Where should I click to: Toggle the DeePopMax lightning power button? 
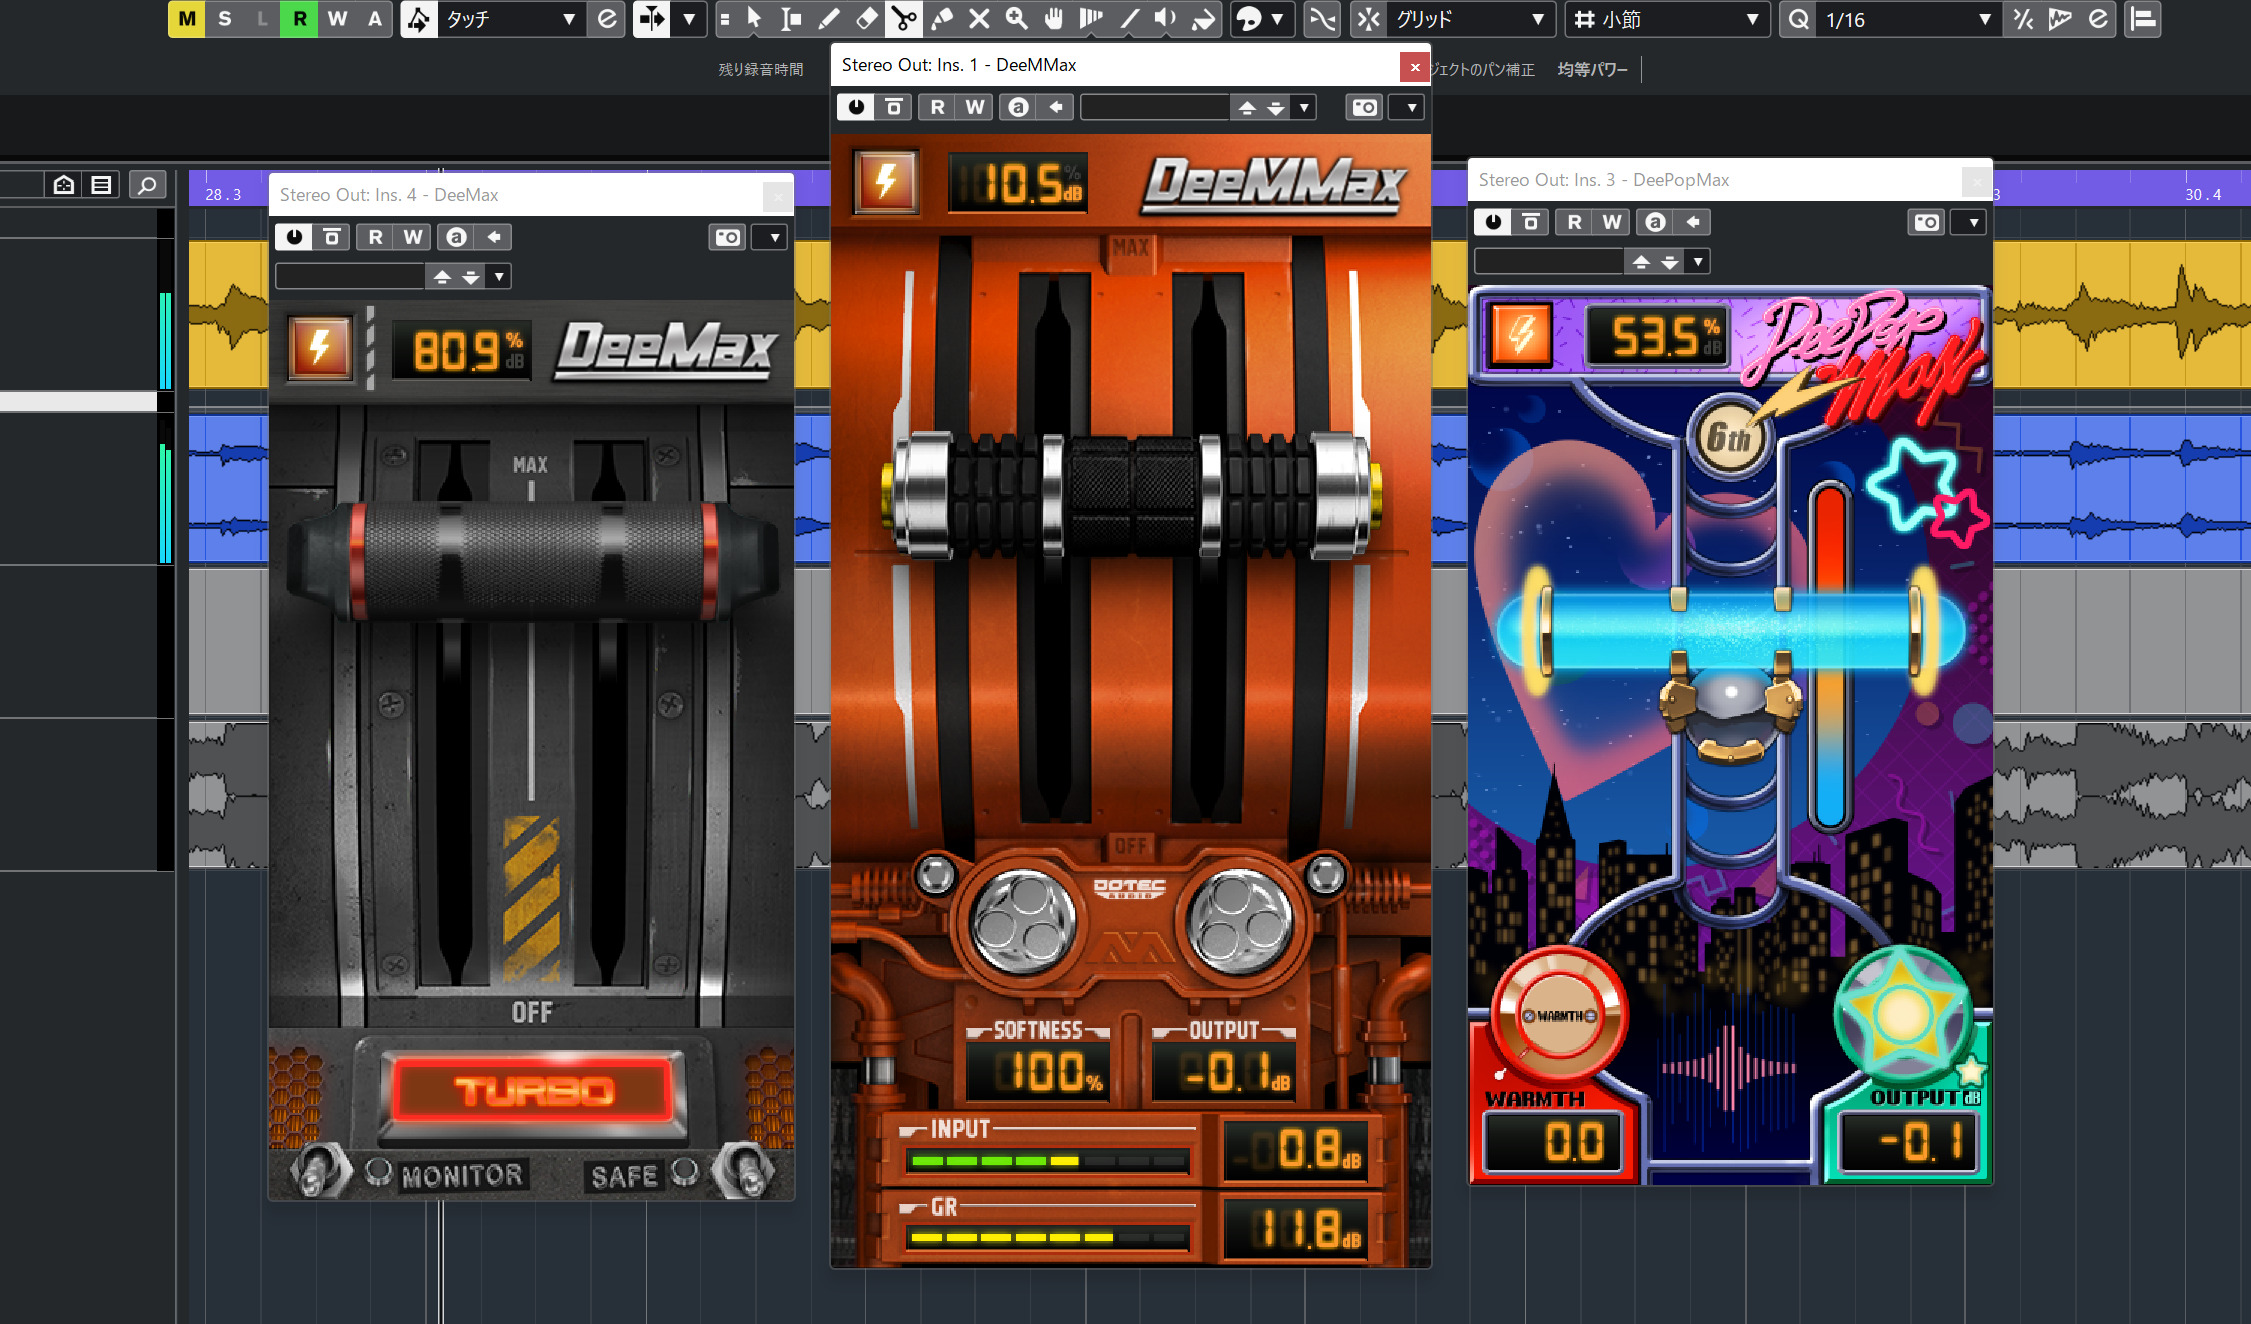click(1521, 333)
